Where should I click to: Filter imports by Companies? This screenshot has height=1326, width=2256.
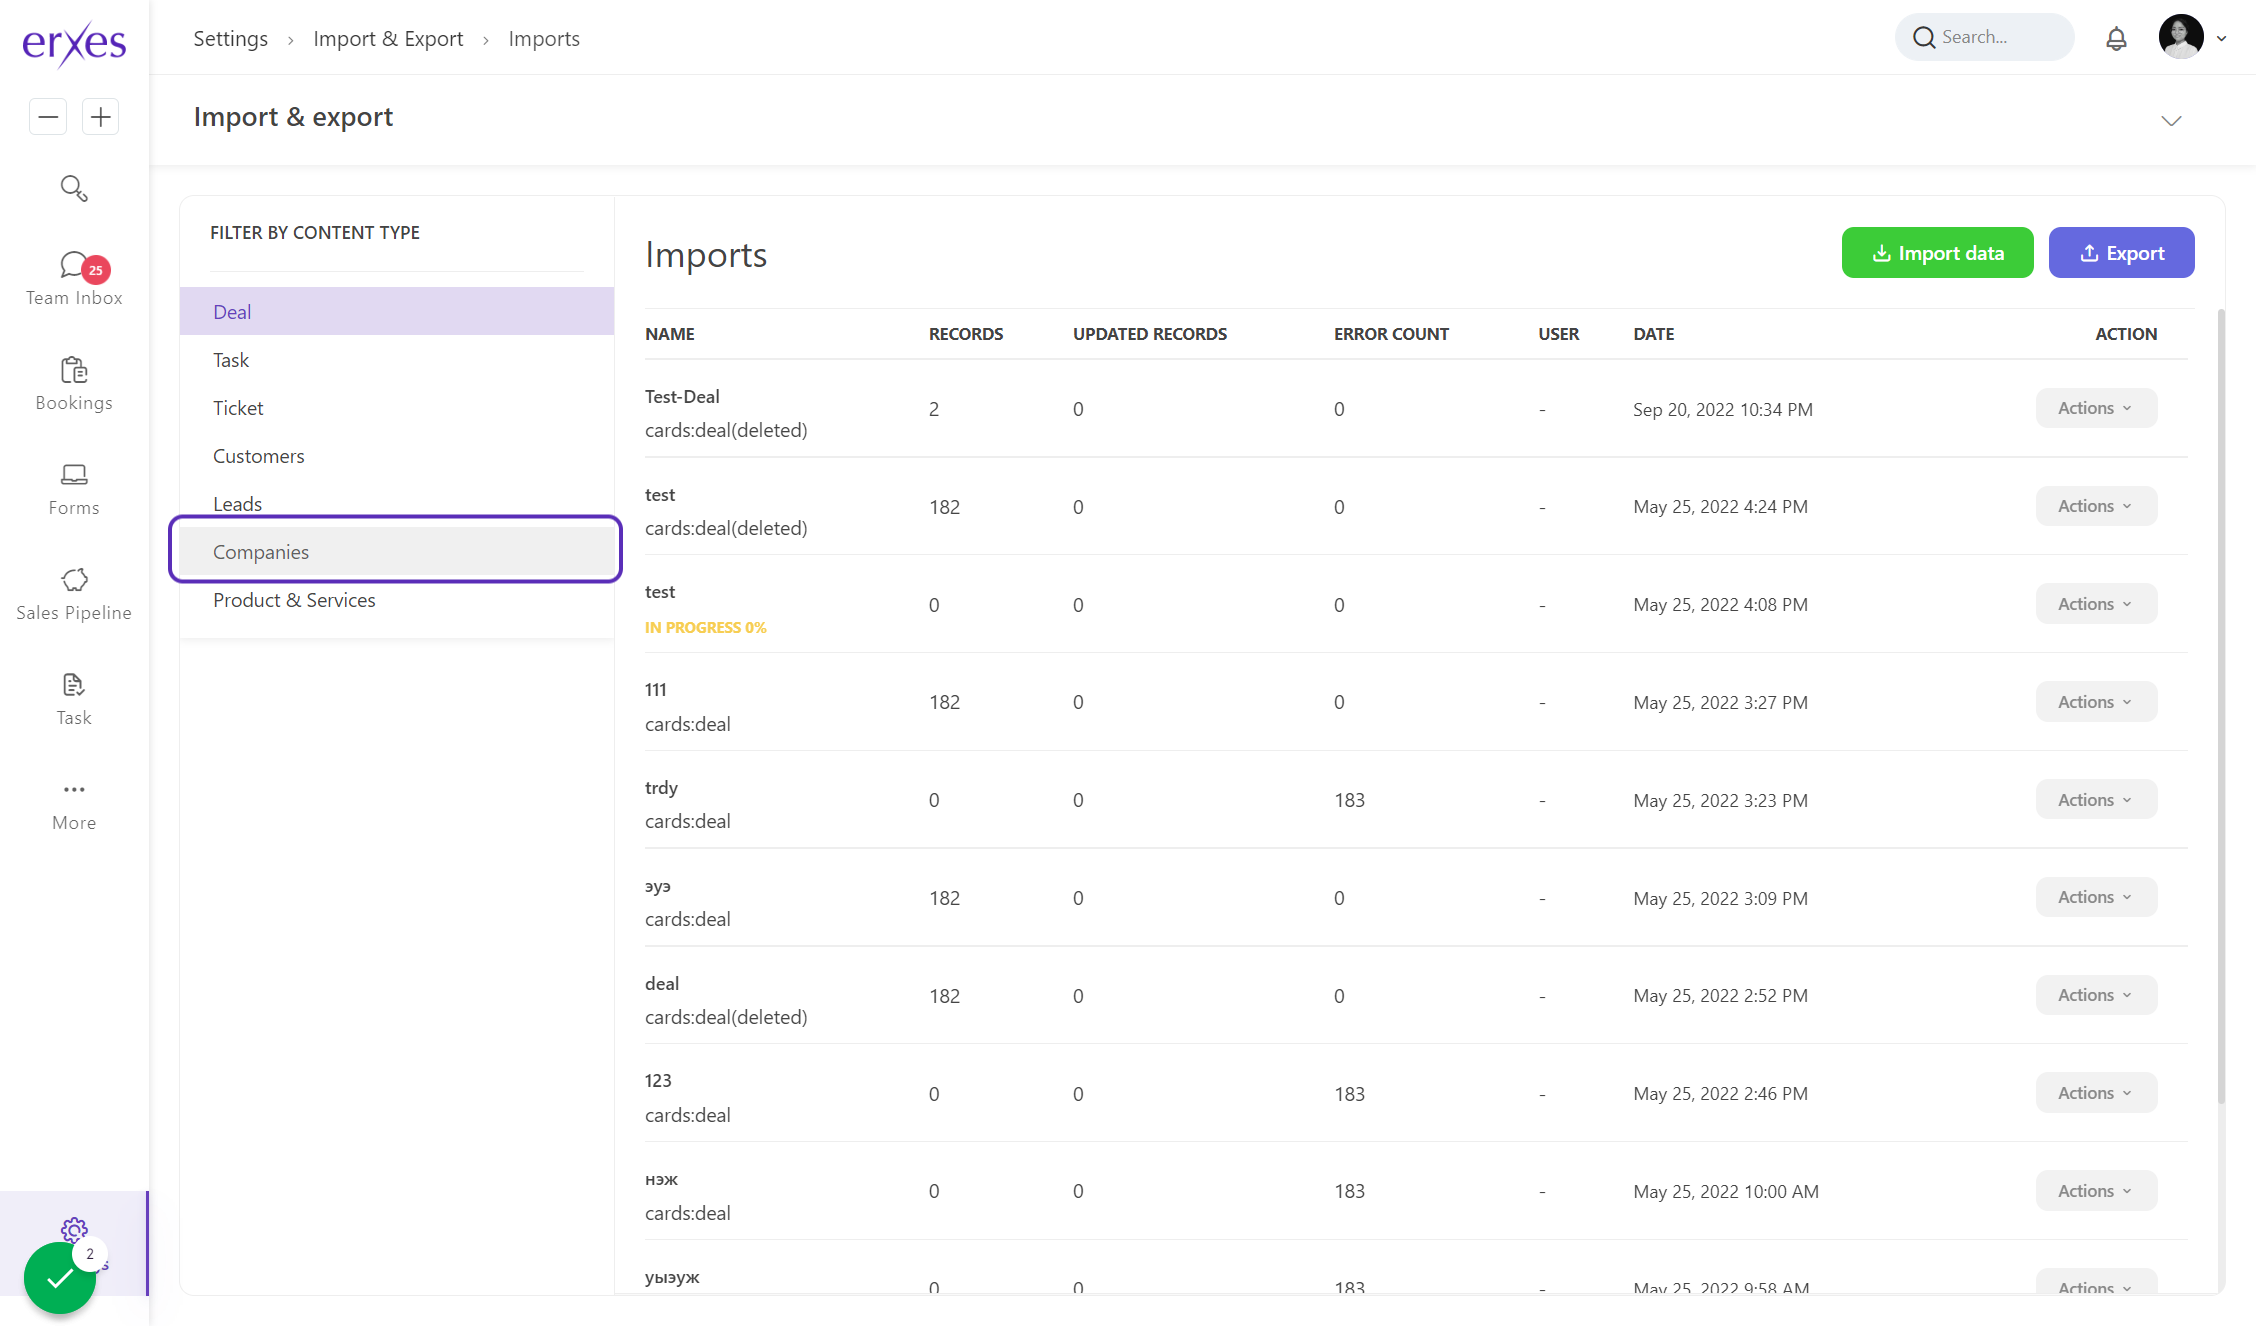coord(261,552)
